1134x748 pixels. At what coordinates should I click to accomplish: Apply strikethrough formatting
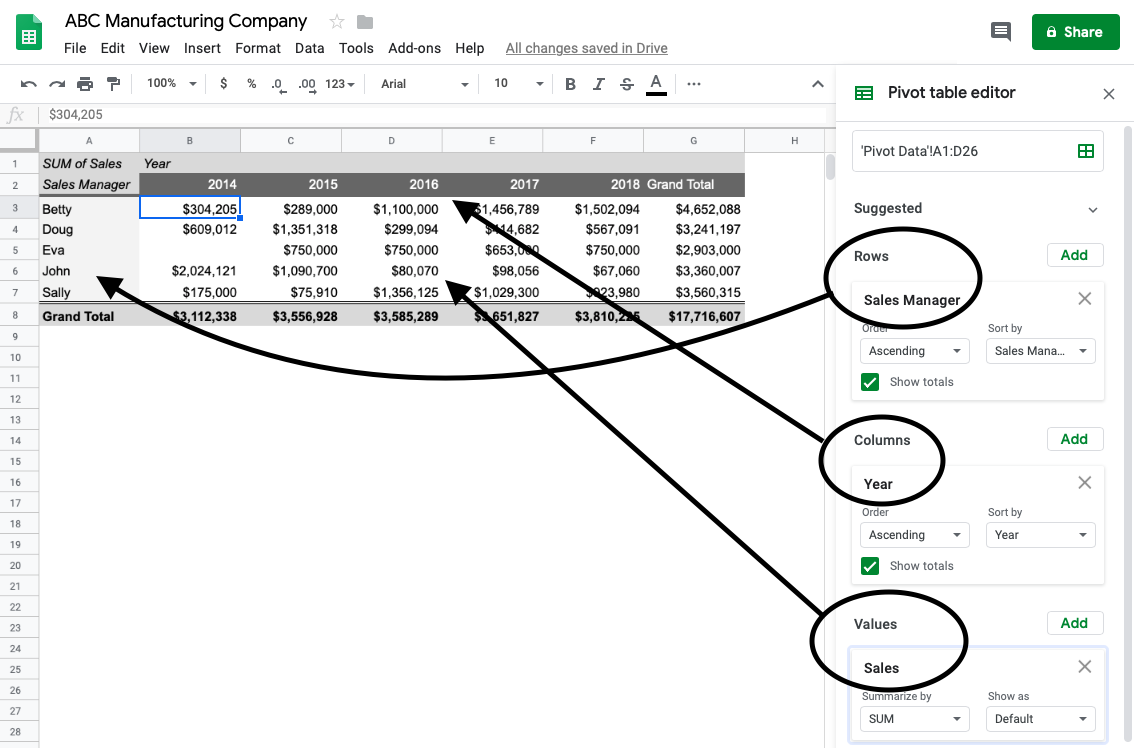626,84
